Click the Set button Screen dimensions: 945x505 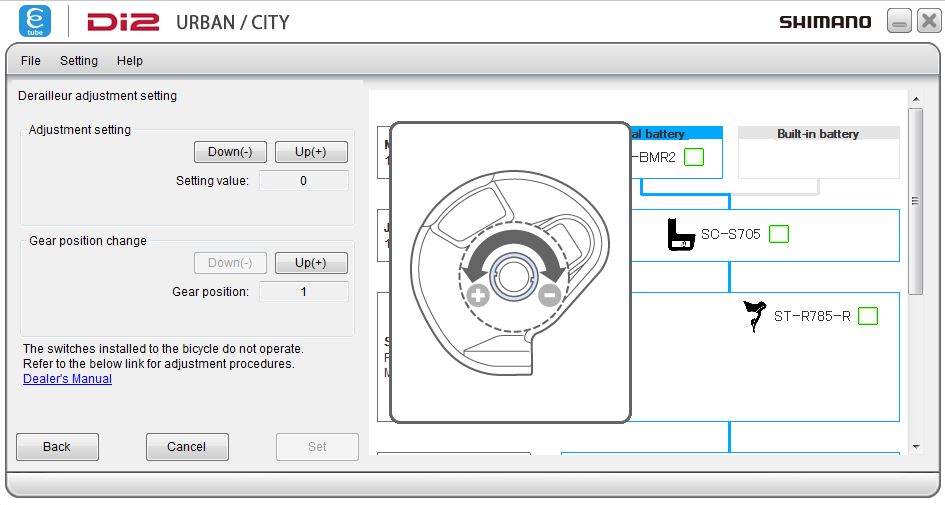point(317,447)
